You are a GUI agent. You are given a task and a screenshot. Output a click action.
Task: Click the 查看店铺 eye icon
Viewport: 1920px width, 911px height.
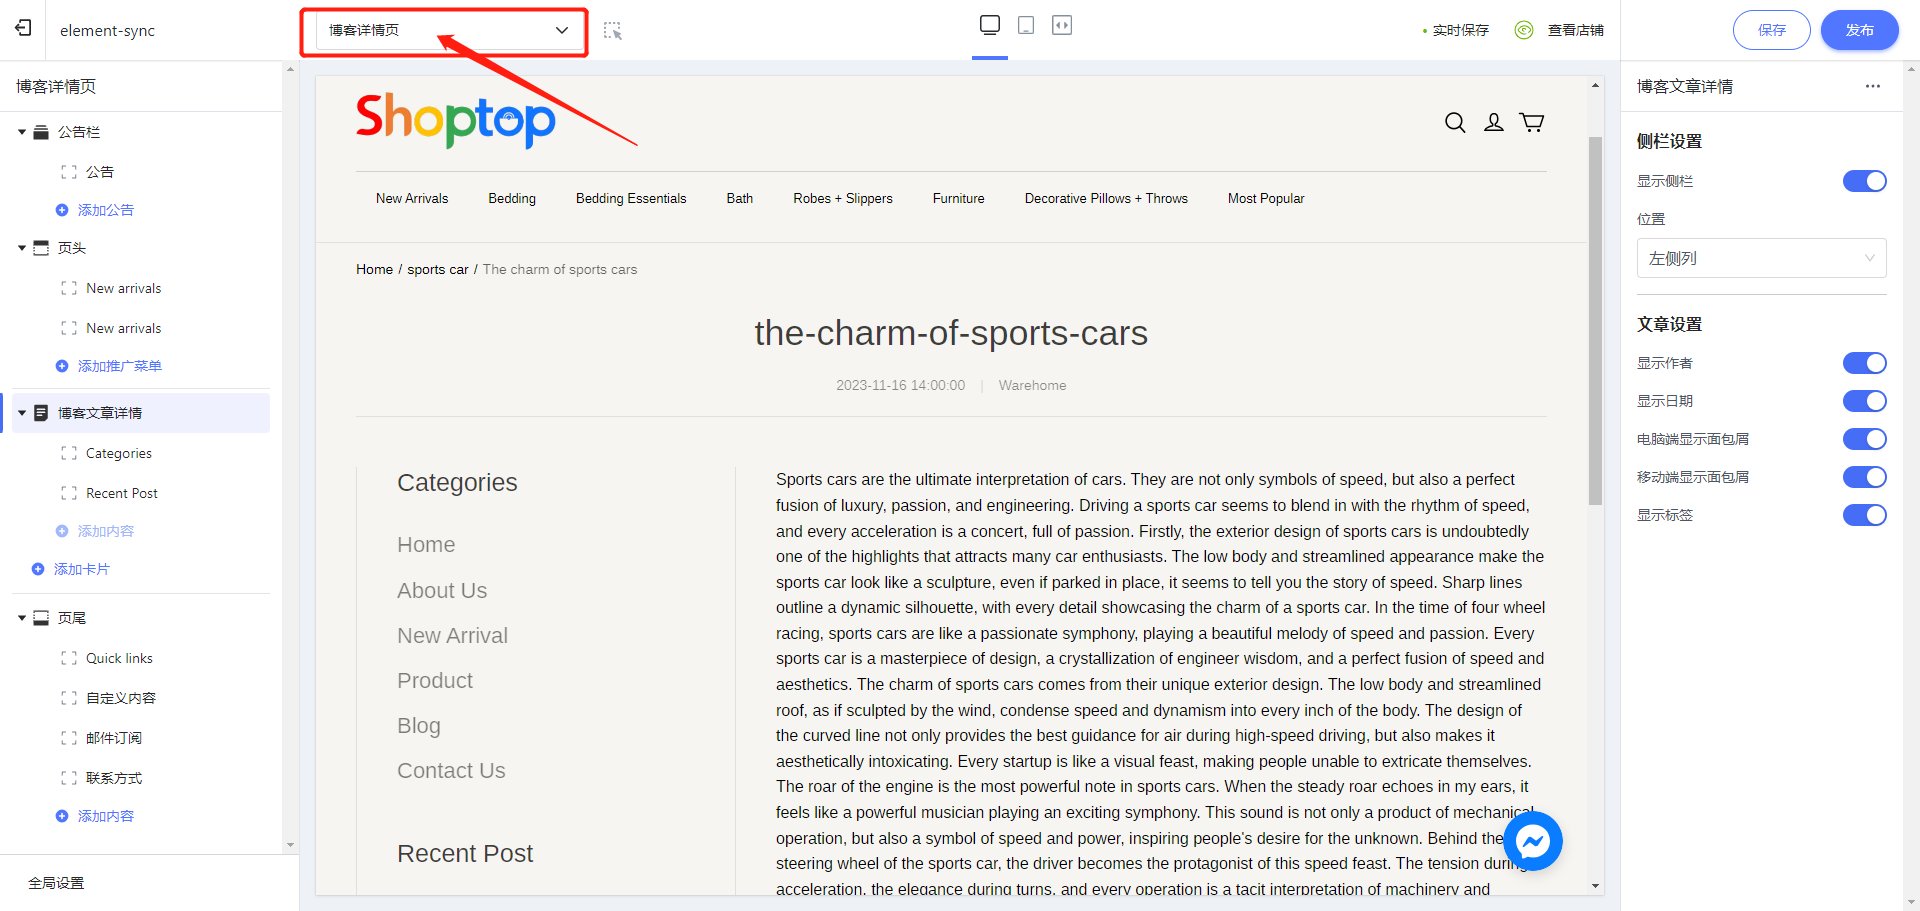pyautogui.click(x=1524, y=30)
